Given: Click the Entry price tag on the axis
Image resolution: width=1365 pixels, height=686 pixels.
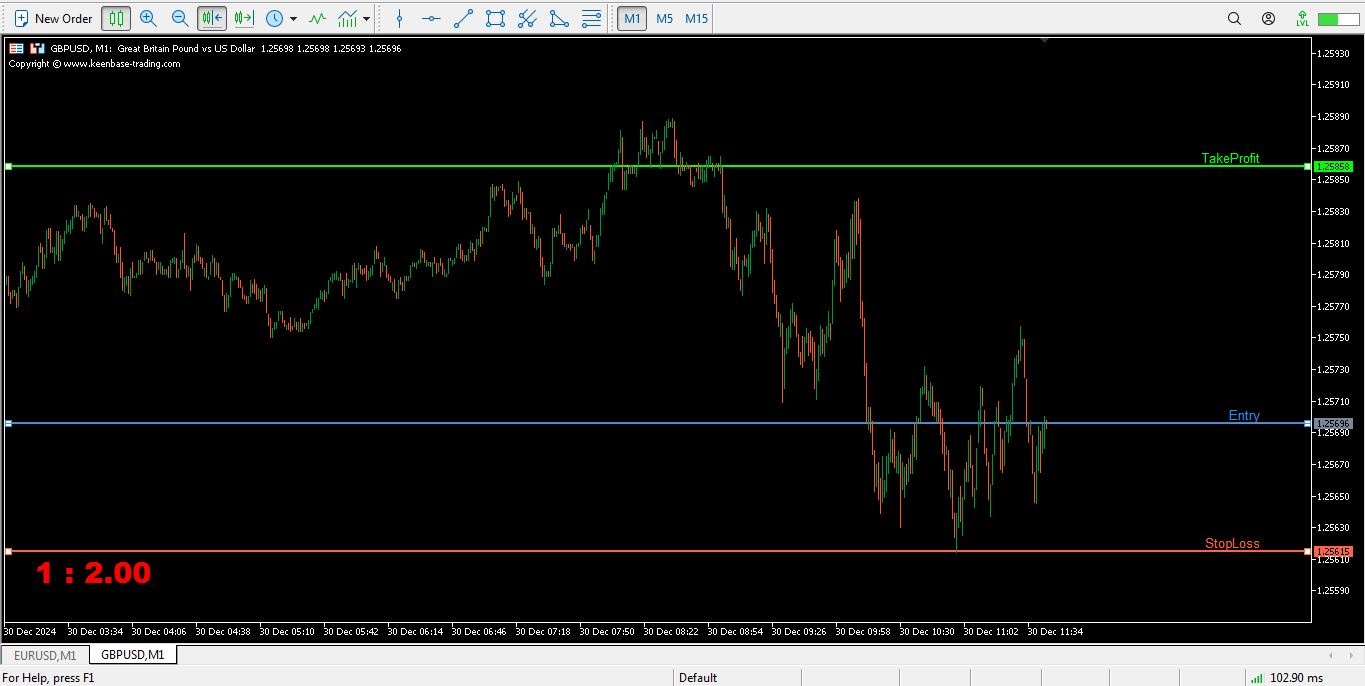Looking at the screenshot, I should point(1333,424).
